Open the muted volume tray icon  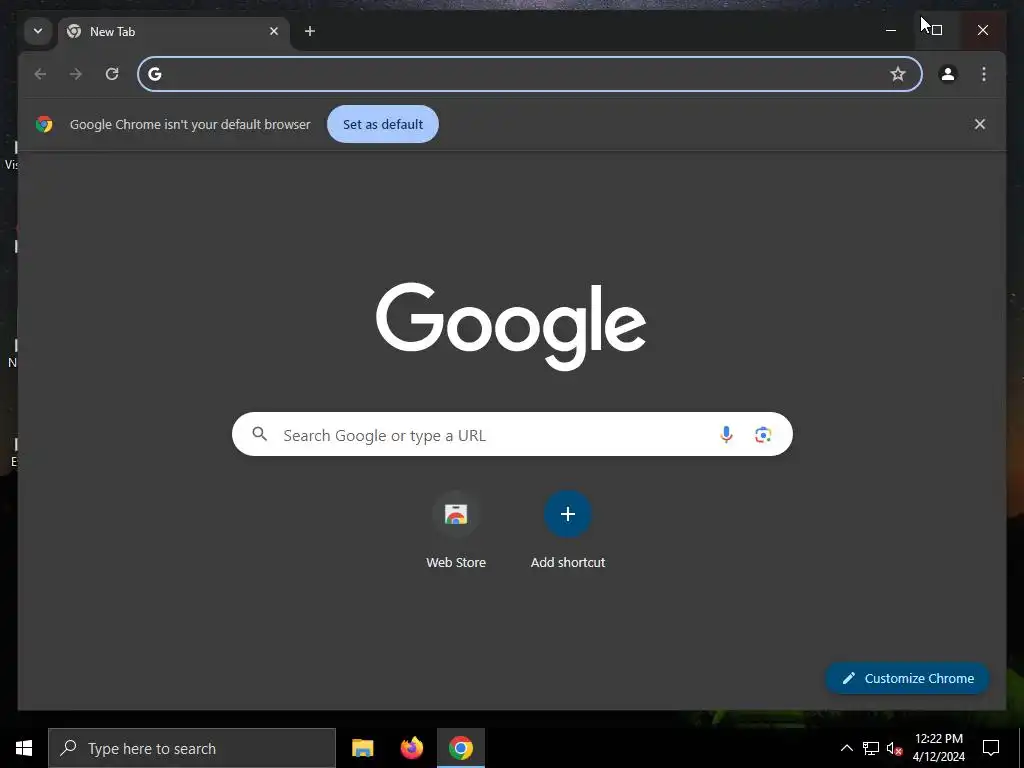click(895, 748)
